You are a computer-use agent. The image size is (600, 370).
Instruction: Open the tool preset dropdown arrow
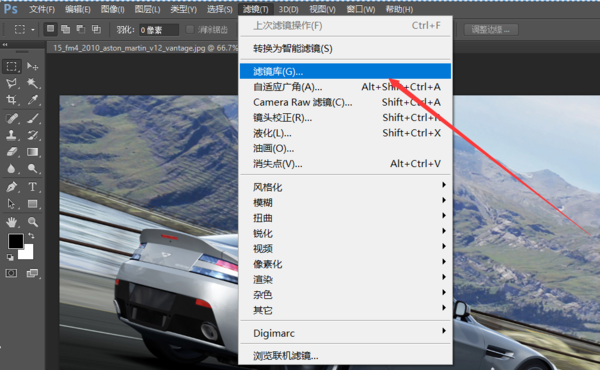click(33, 29)
